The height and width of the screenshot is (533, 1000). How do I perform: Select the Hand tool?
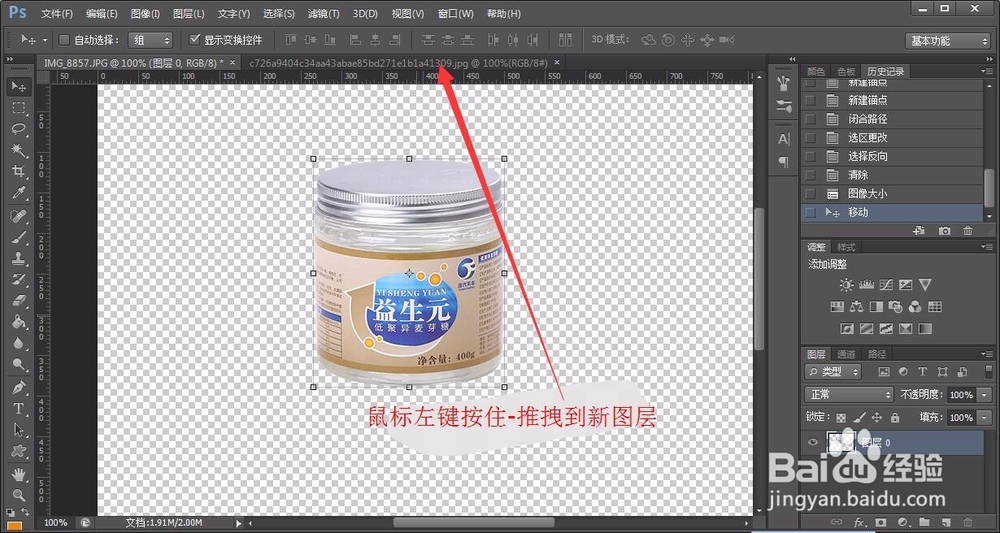[18, 474]
